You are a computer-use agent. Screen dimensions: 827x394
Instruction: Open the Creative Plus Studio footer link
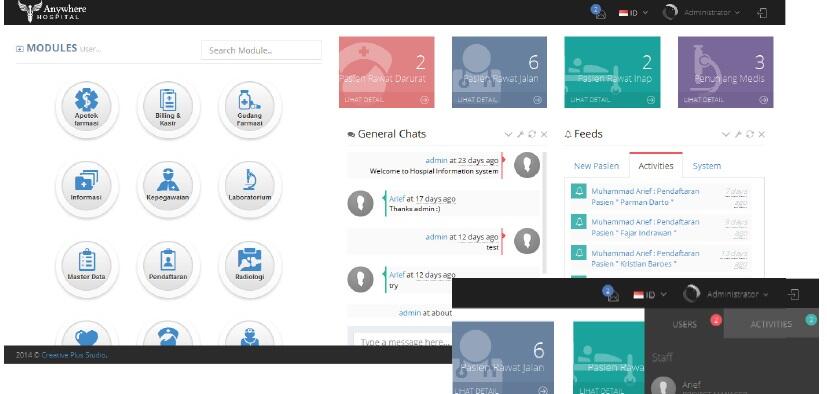[x=74, y=355]
